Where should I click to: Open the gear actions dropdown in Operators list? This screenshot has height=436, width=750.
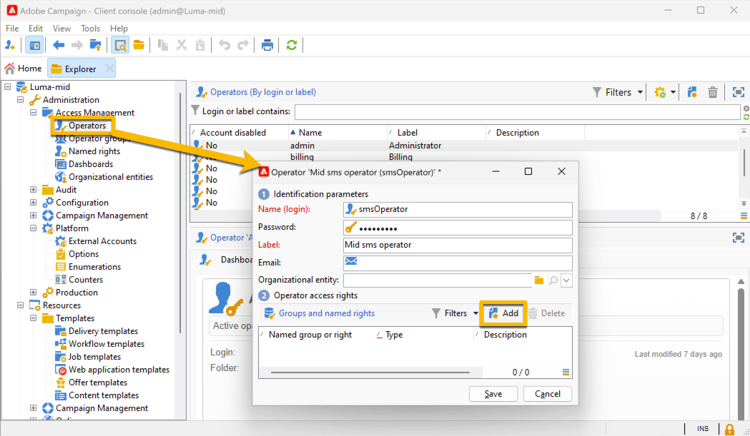[x=664, y=92]
